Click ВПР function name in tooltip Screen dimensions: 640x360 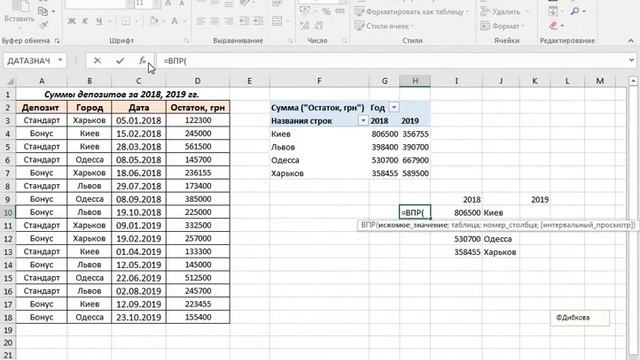368,225
